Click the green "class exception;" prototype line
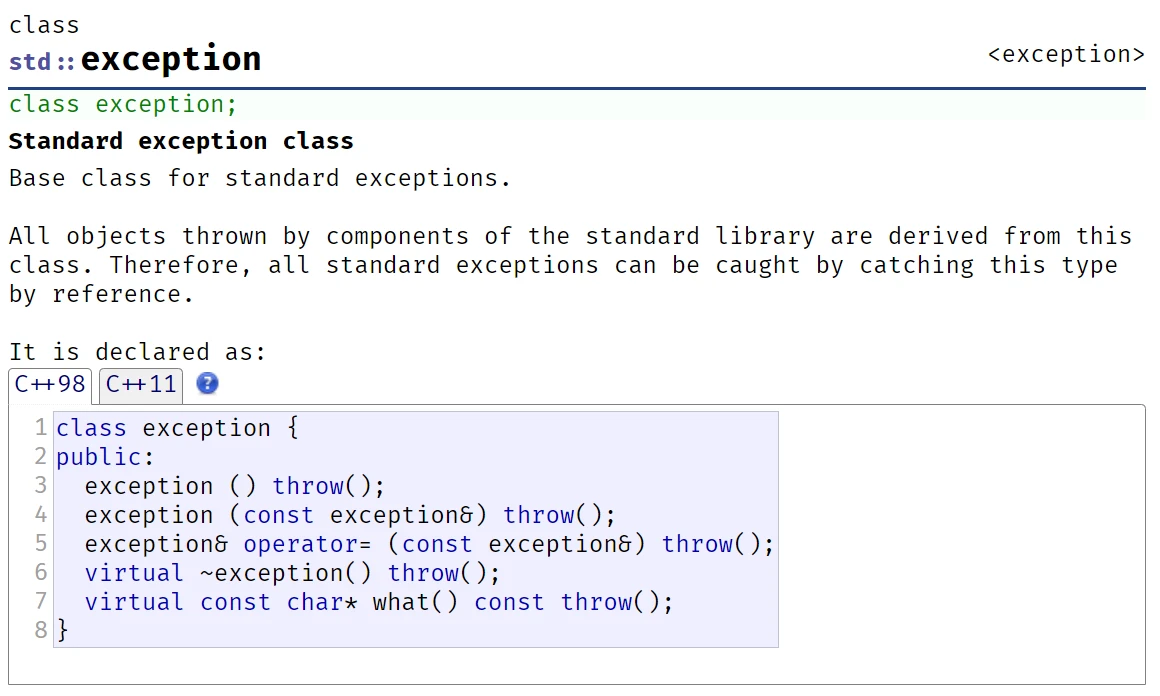Screen dimensions: 1160x696 (x=123, y=104)
